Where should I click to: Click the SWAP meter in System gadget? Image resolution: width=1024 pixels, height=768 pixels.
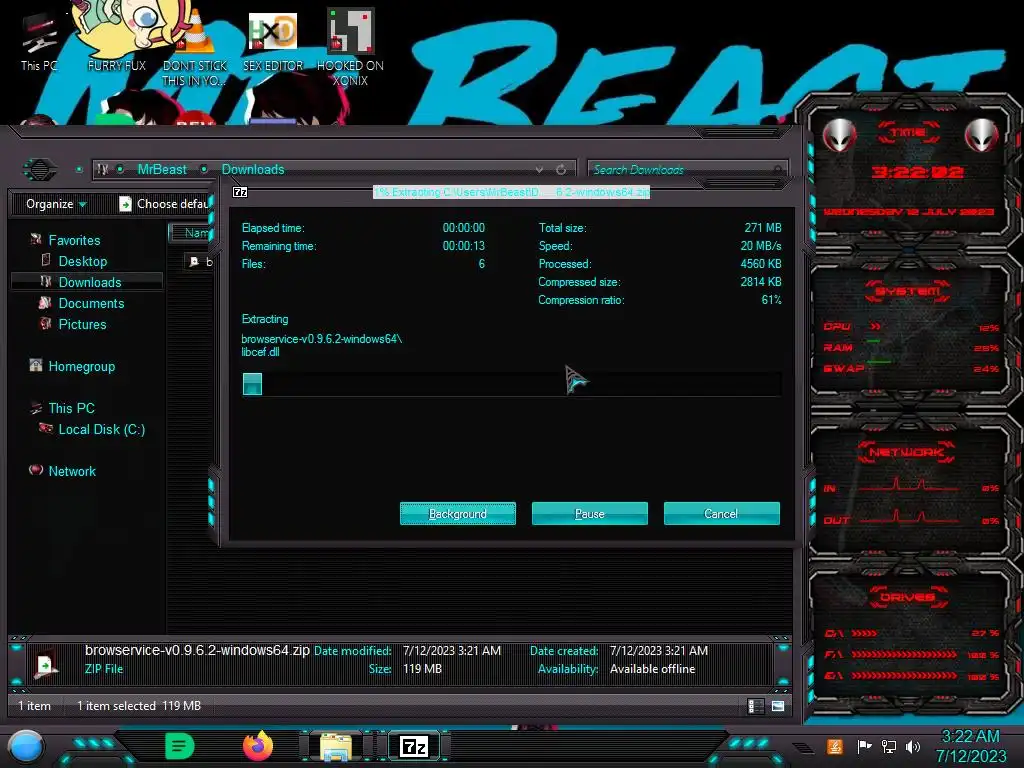point(911,368)
